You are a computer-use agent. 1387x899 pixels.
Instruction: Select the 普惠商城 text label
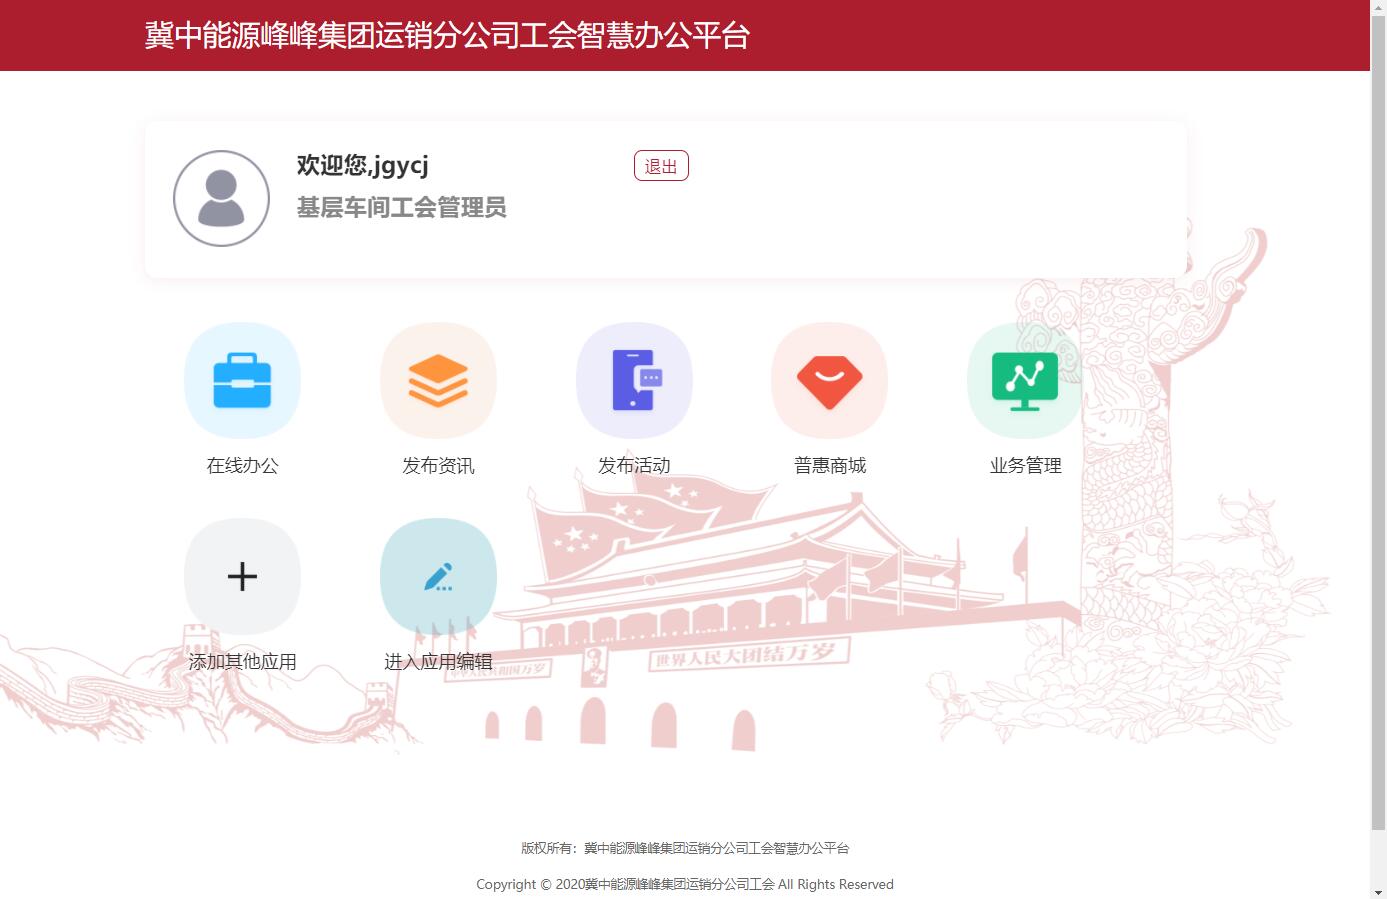click(829, 465)
